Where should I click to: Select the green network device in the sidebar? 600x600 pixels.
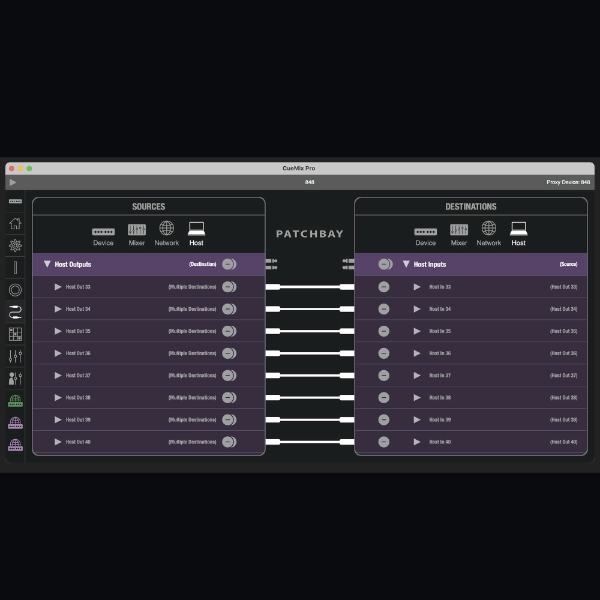tap(15, 401)
